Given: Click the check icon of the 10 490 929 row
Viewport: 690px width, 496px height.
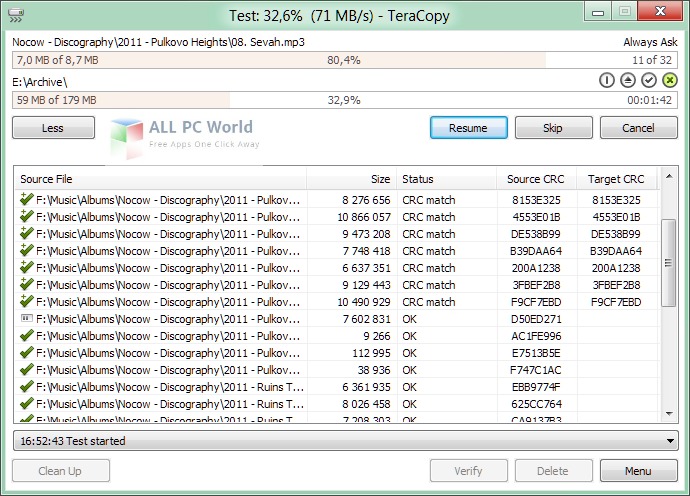Looking at the screenshot, I should (27, 301).
